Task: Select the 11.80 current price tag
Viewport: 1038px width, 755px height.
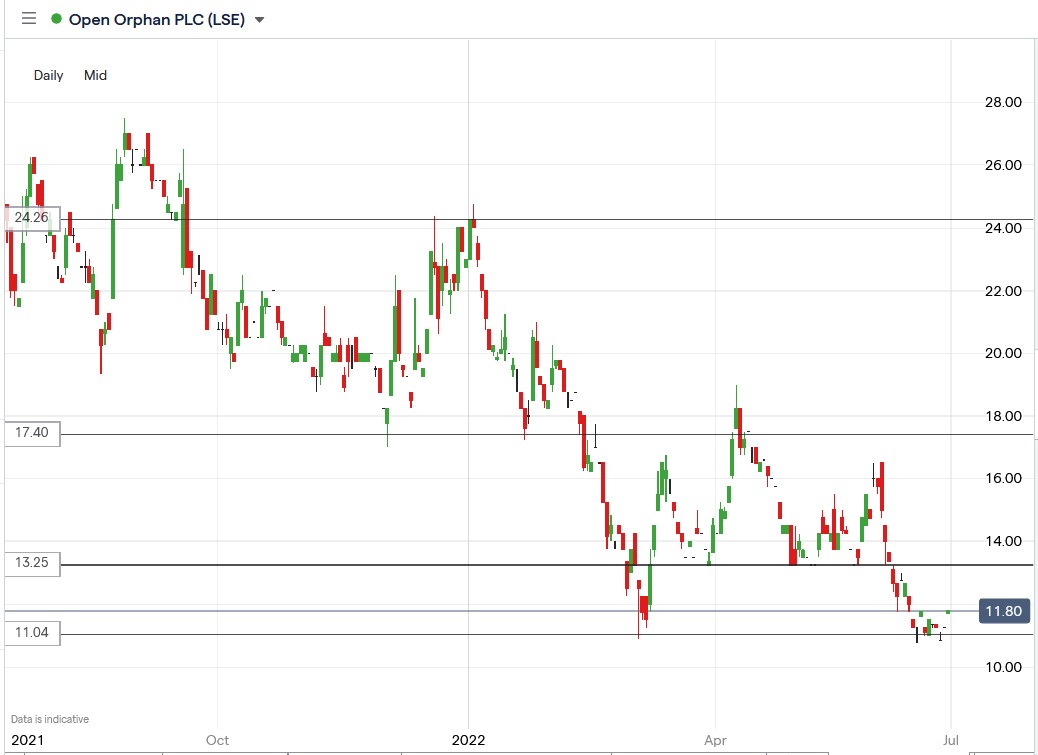Action: coord(1005,611)
